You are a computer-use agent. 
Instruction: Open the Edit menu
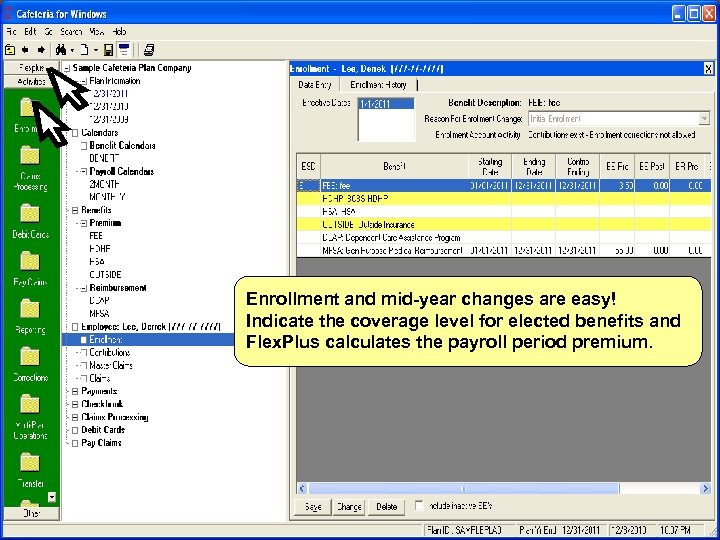pyautogui.click(x=30, y=32)
